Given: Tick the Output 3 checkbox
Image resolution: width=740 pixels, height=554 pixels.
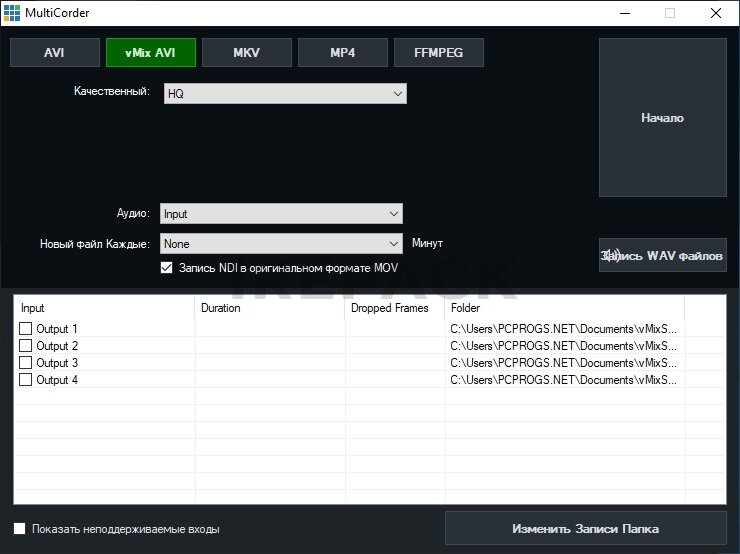Looking at the screenshot, I should click(26, 363).
